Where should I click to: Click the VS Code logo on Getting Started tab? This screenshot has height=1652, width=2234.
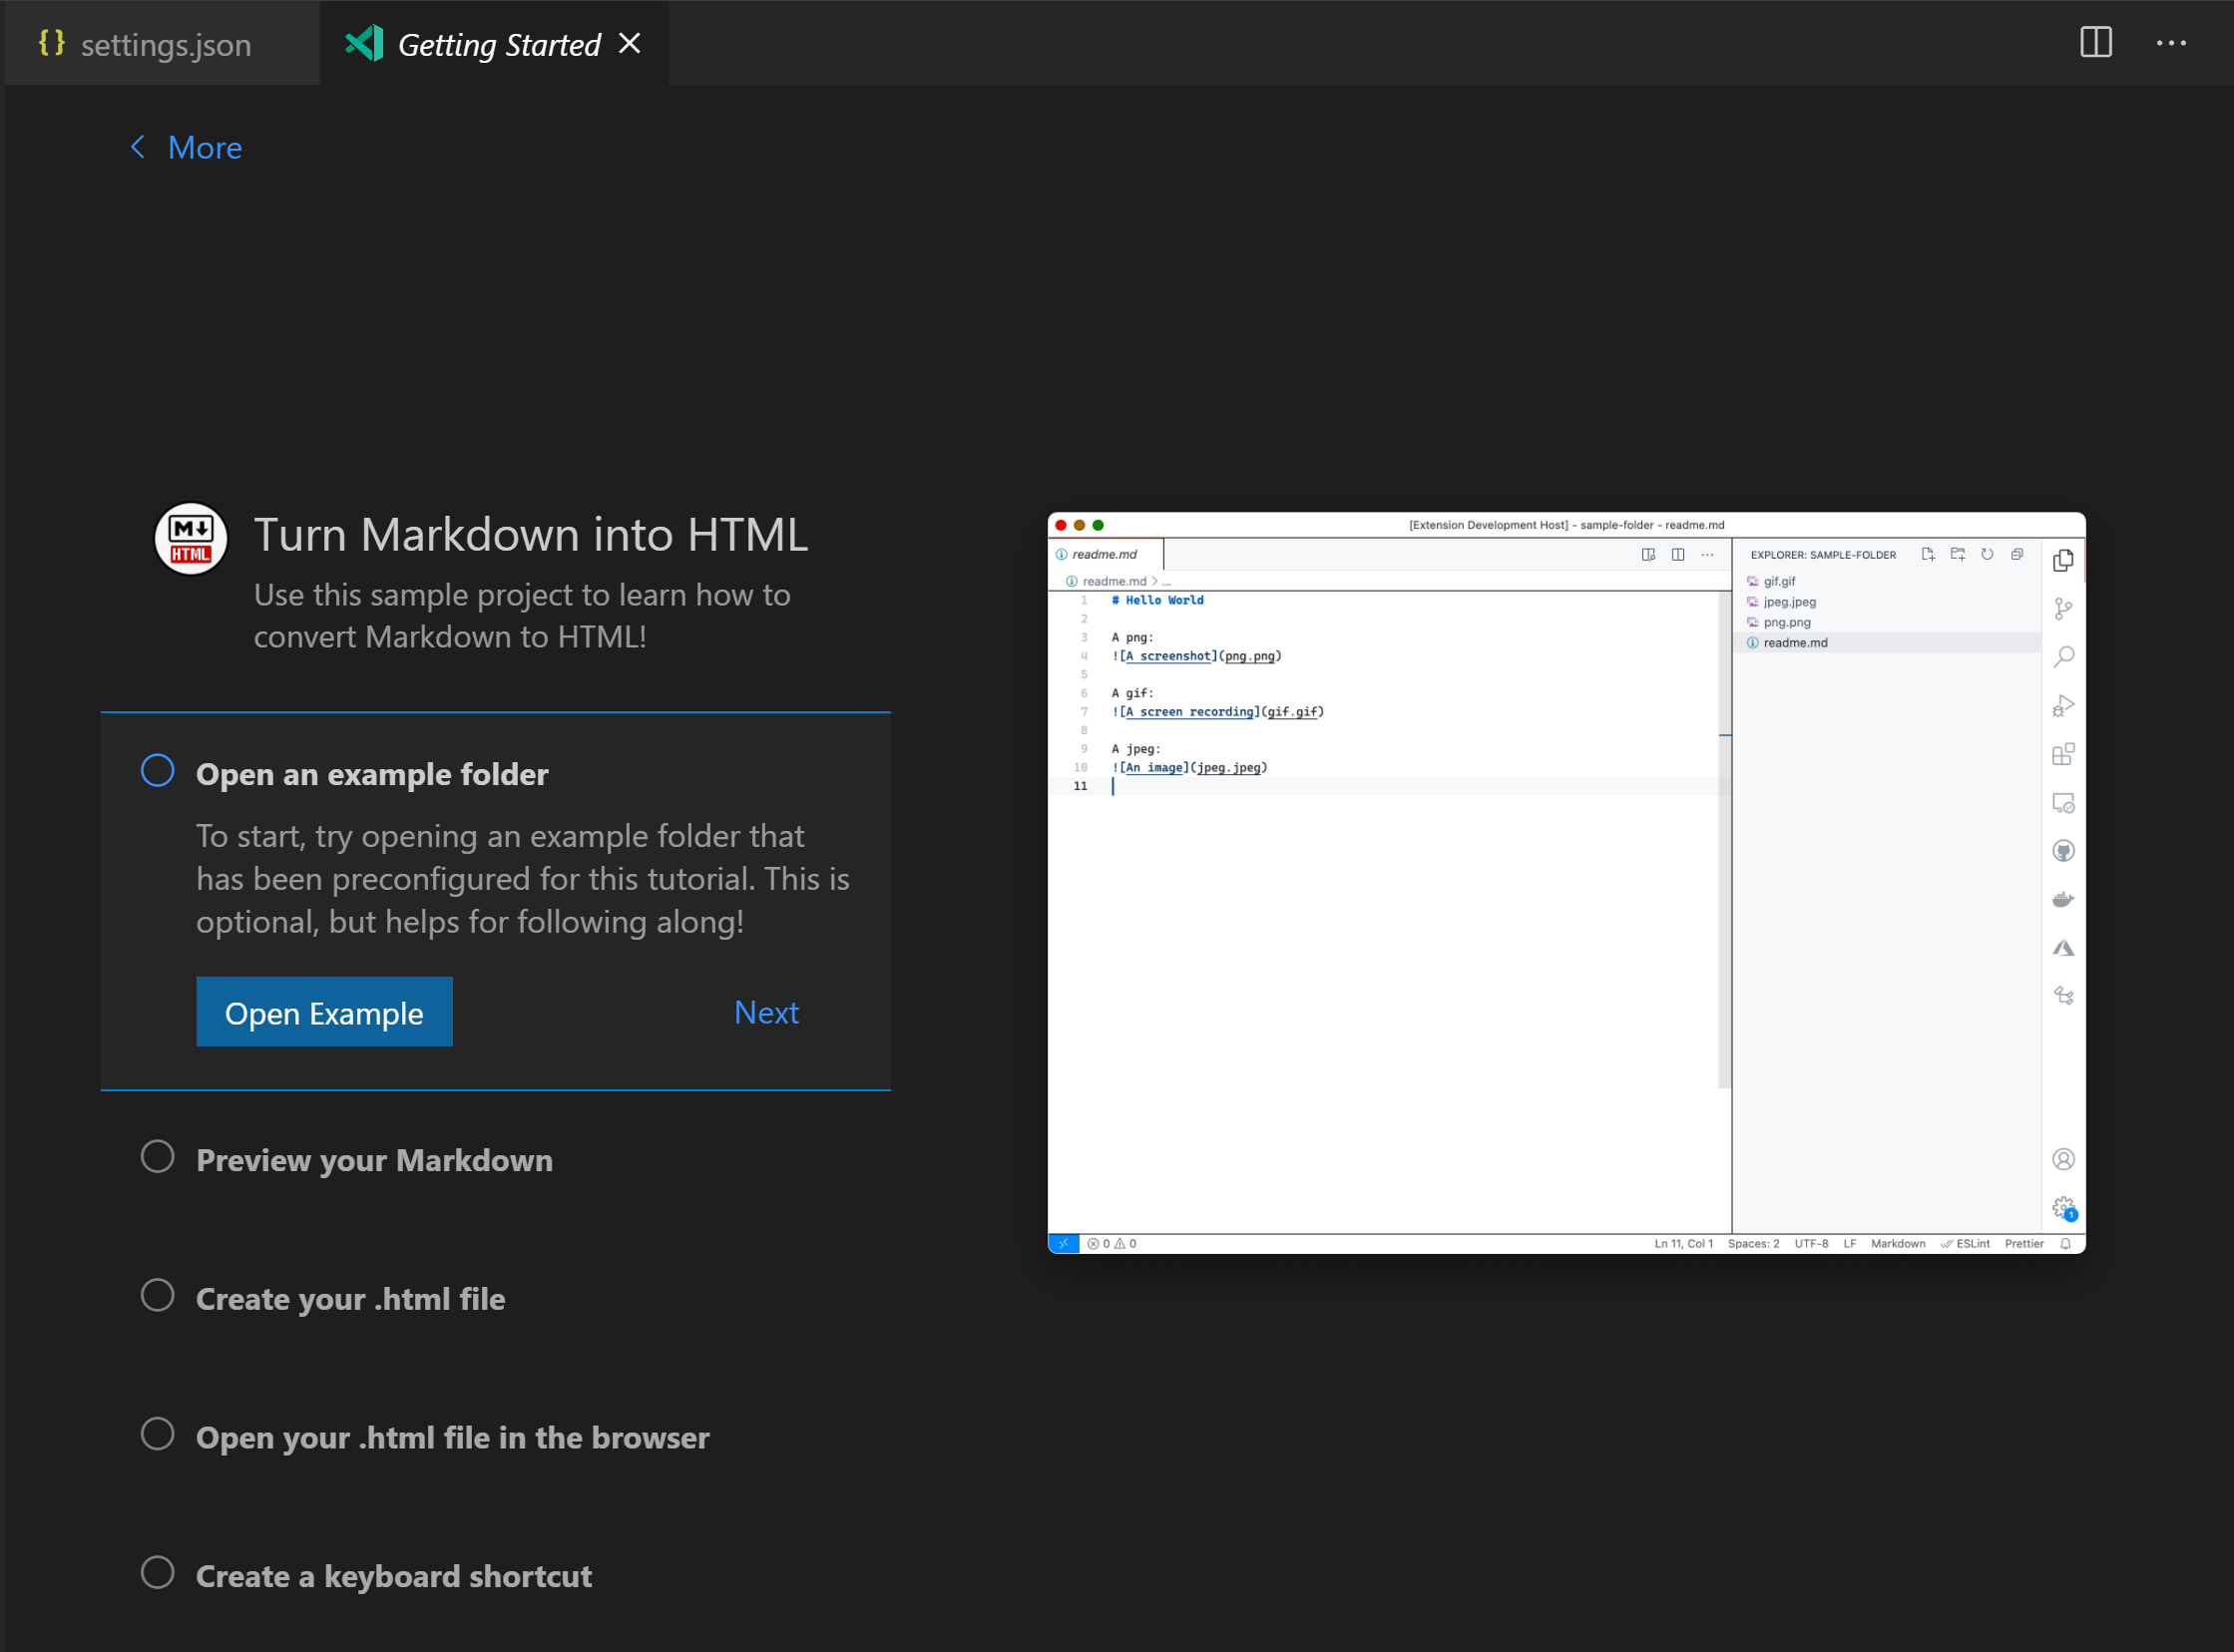point(365,43)
